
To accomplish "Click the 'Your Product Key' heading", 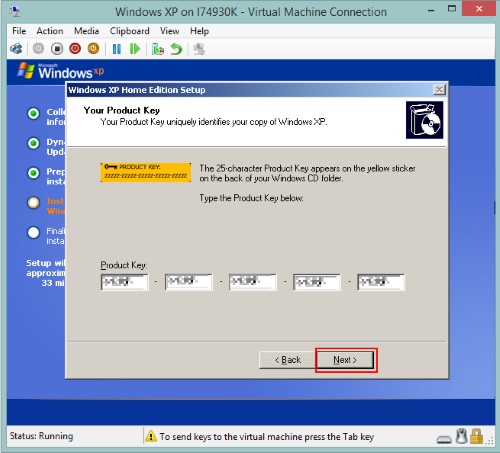I will click(122, 110).
